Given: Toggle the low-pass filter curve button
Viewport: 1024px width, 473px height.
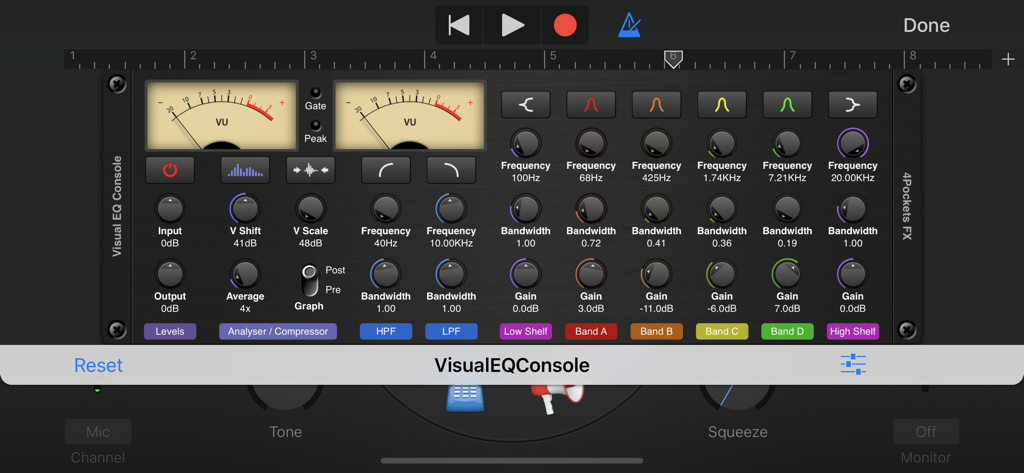Looking at the screenshot, I should (x=451, y=170).
